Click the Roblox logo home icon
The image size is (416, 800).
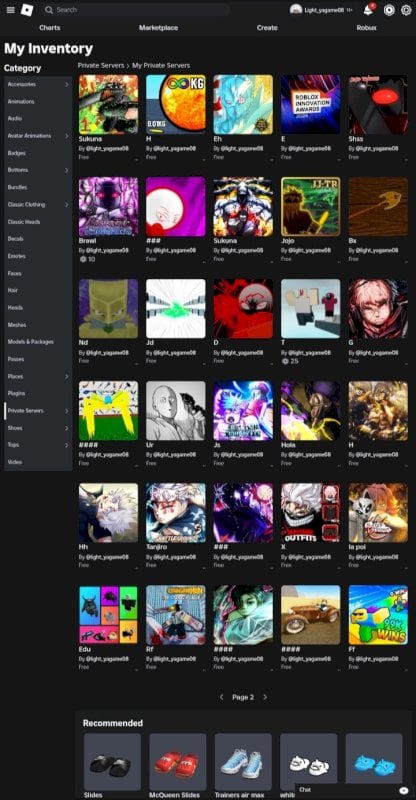point(27,10)
